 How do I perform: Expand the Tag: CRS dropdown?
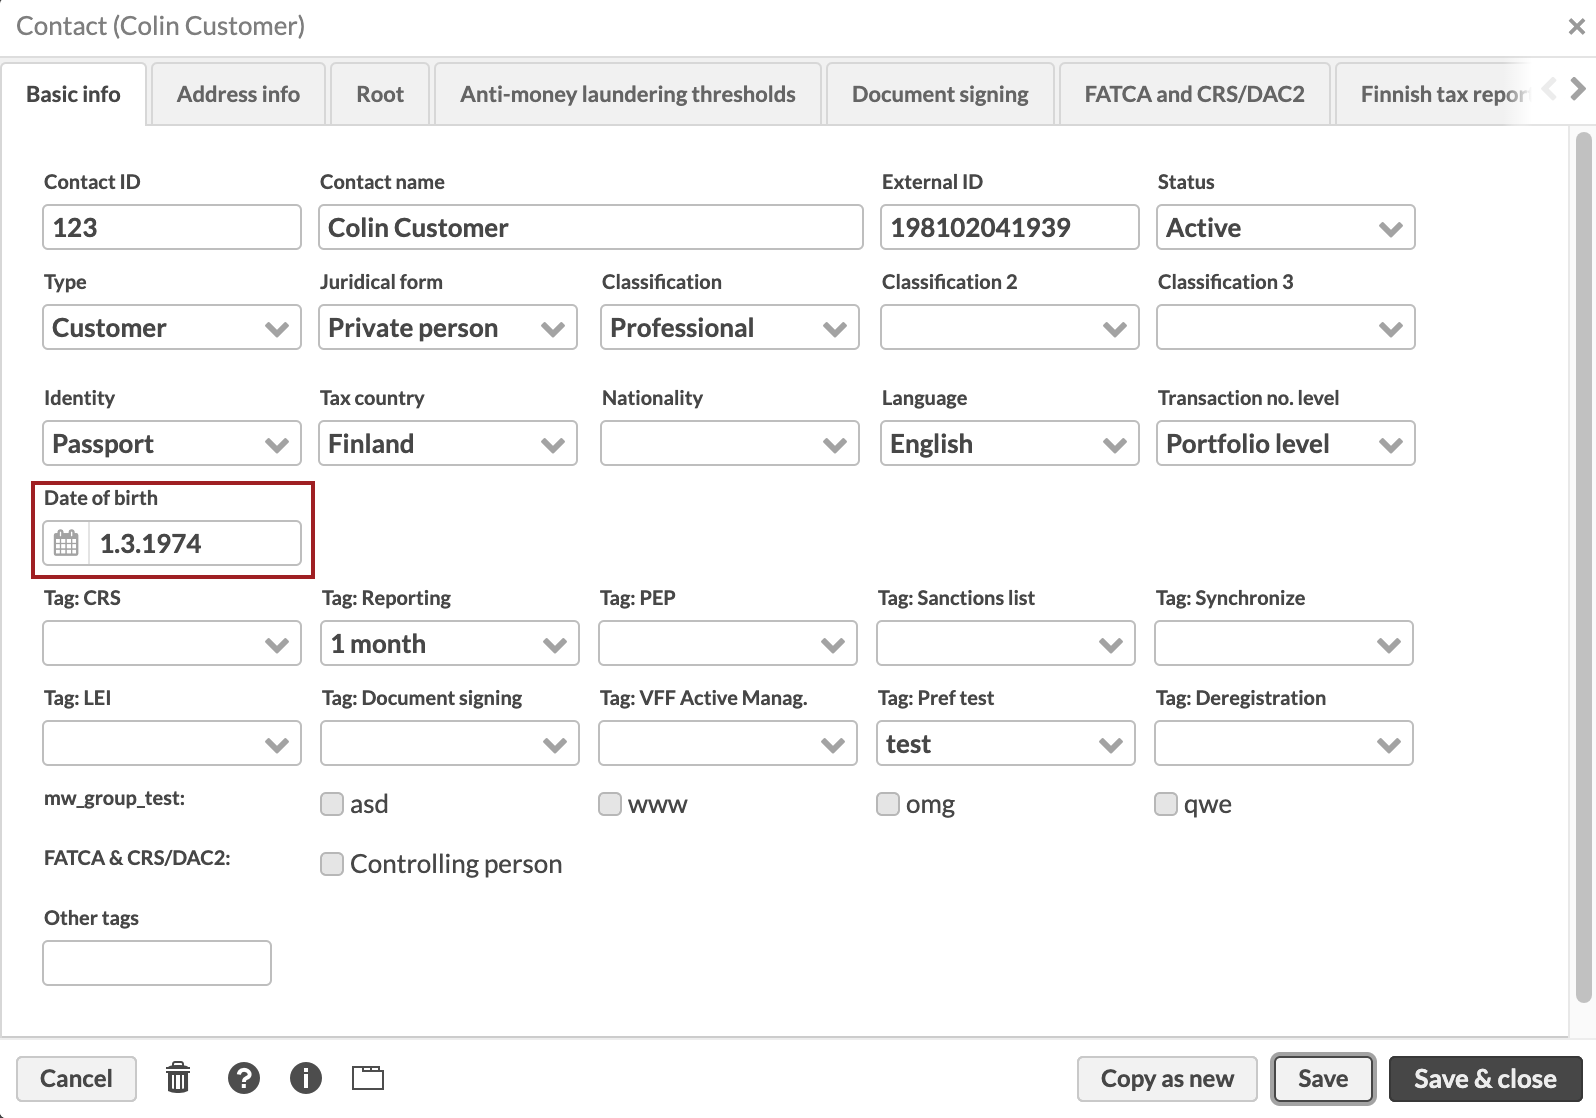[x=172, y=643]
